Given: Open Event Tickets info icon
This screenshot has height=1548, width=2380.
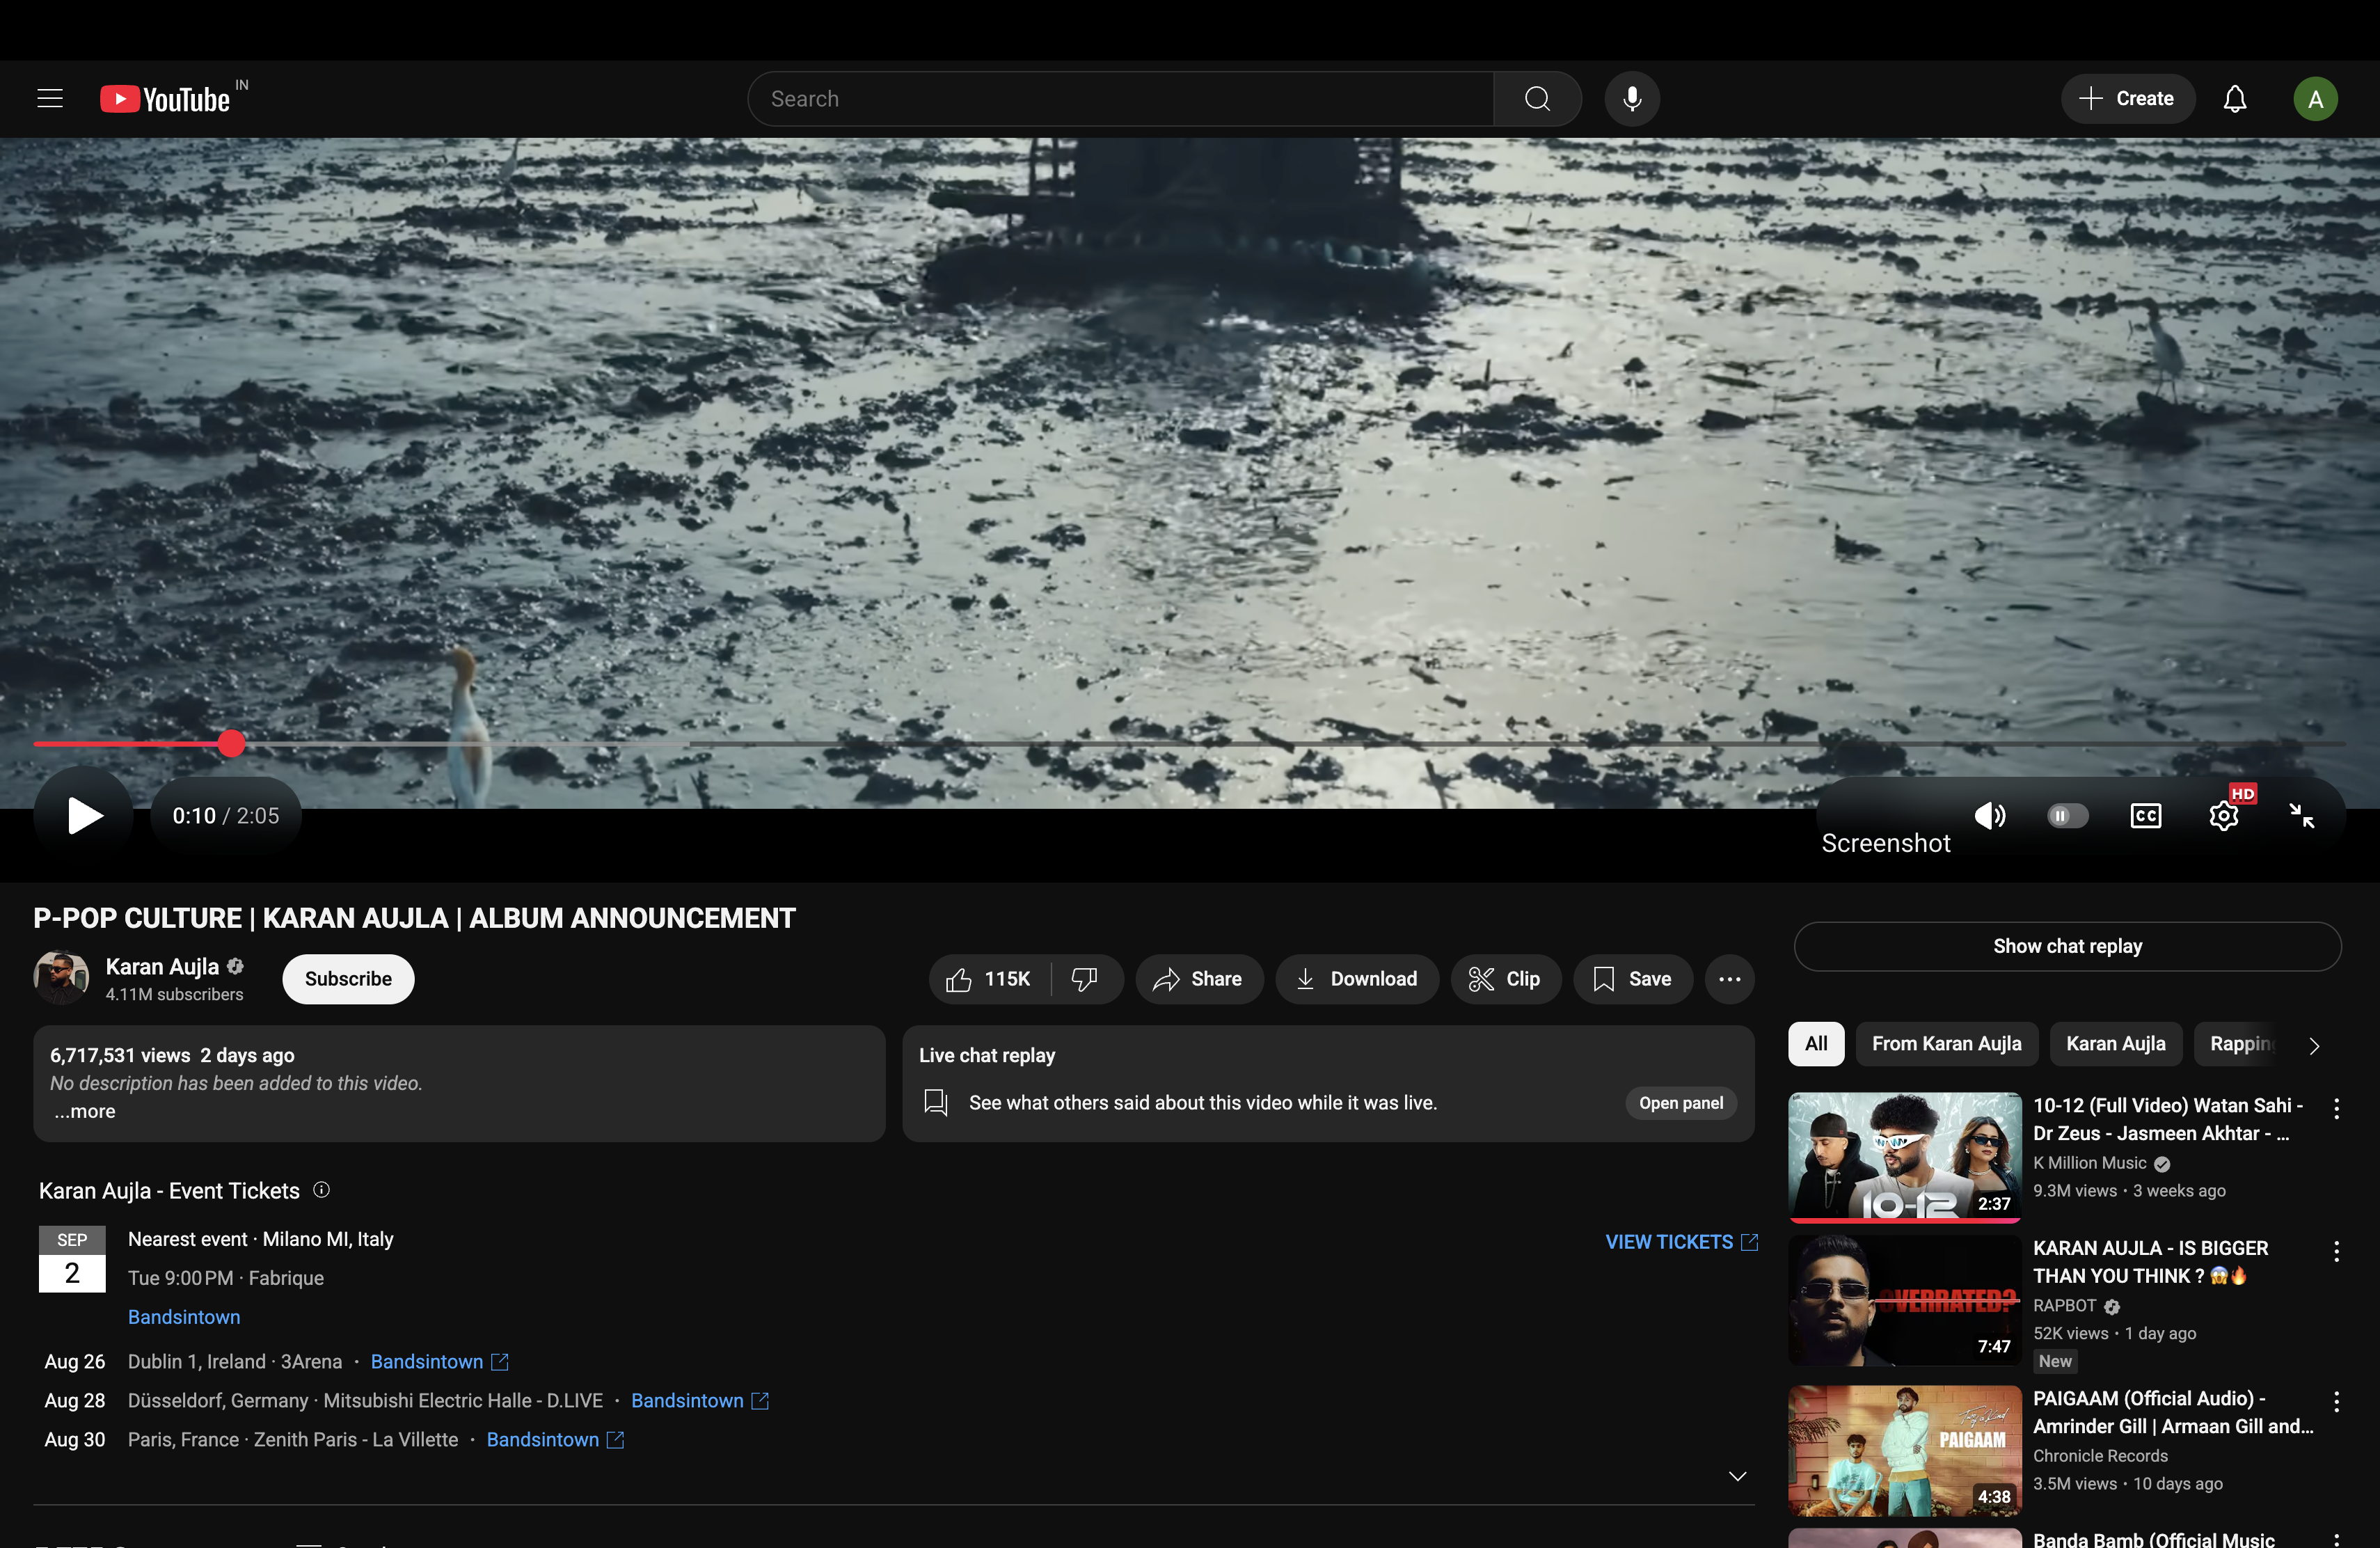Looking at the screenshot, I should tap(322, 1189).
